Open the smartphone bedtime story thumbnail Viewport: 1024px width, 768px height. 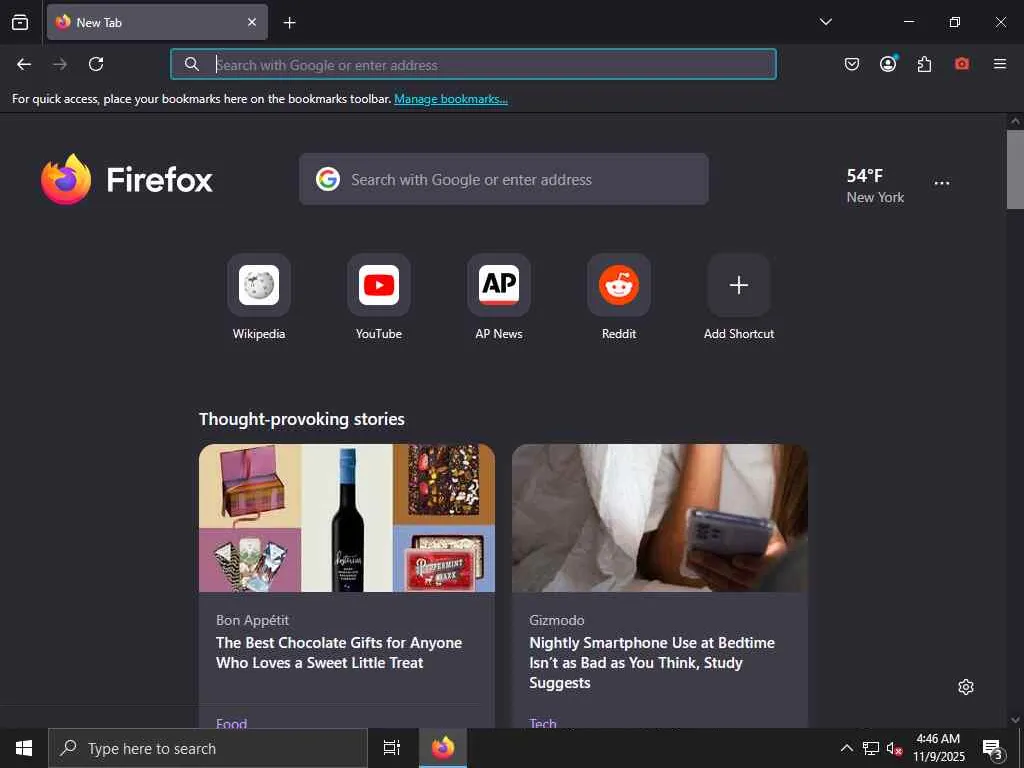[x=660, y=518]
